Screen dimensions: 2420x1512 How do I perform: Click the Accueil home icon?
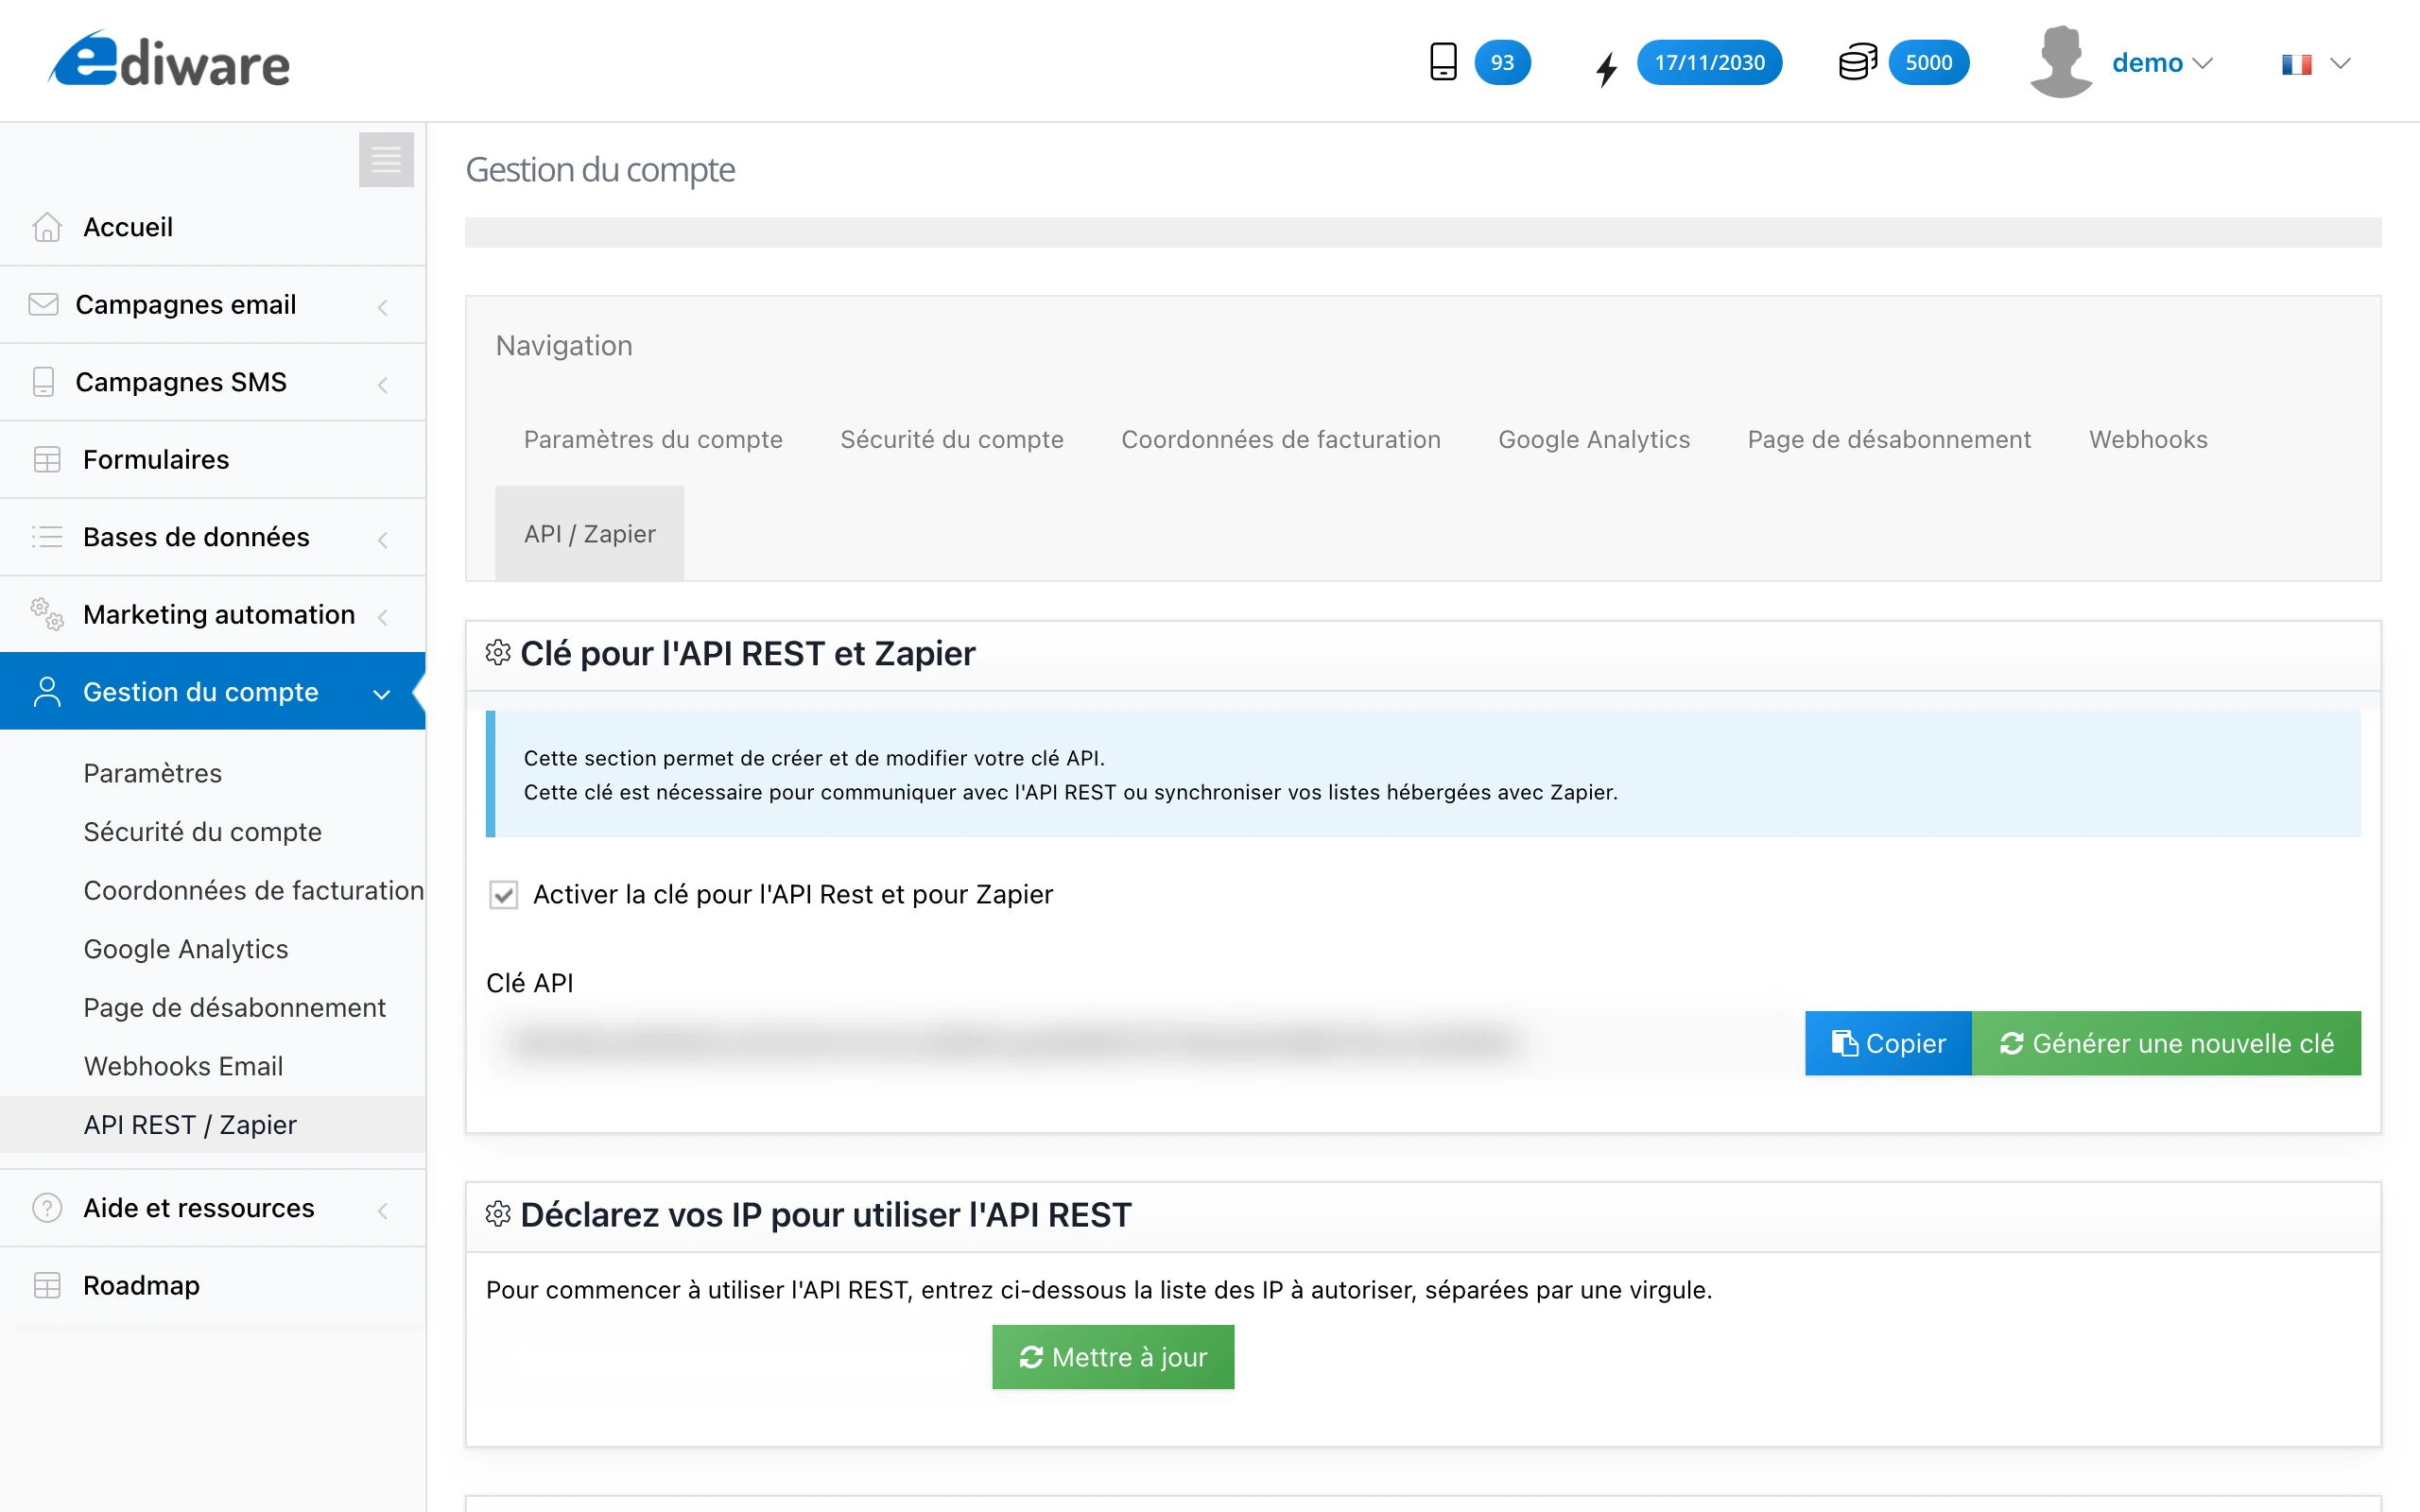click(47, 227)
